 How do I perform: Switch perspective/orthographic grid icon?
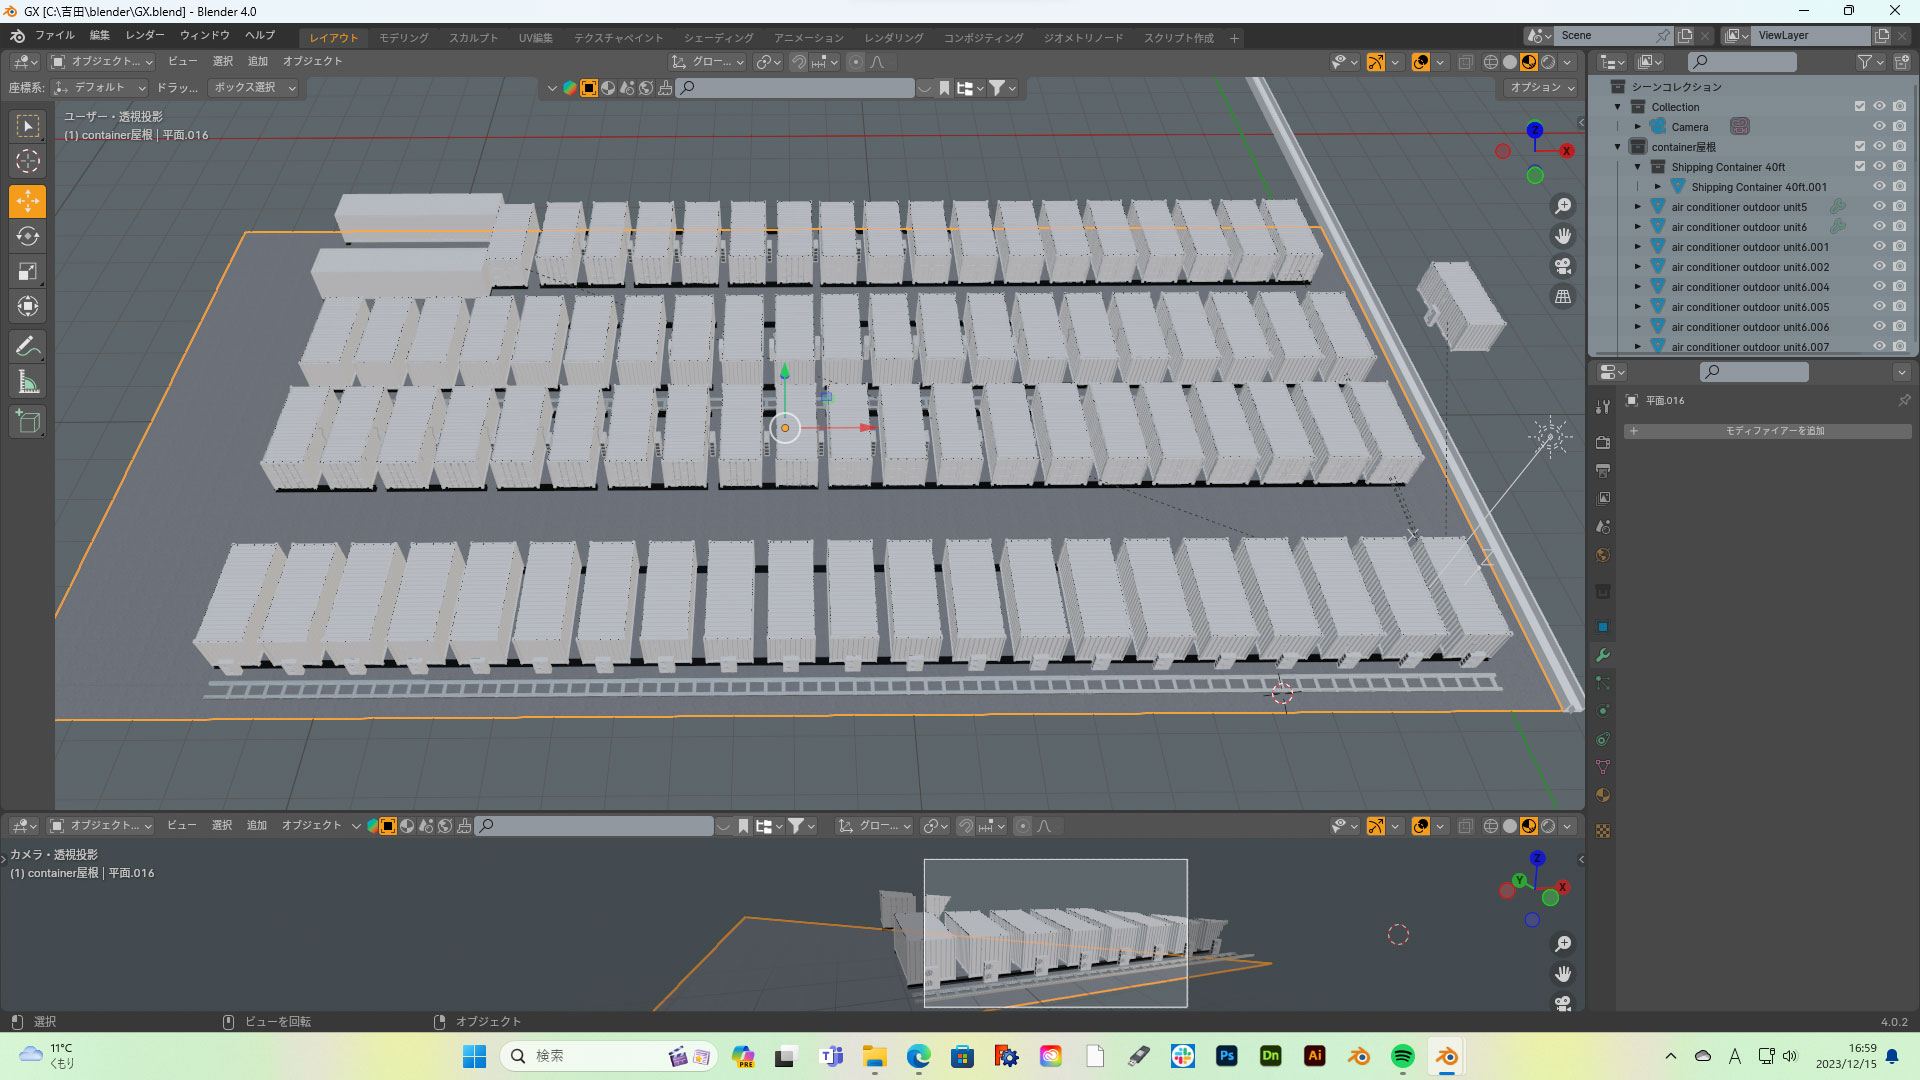(x=1562, y=297)
